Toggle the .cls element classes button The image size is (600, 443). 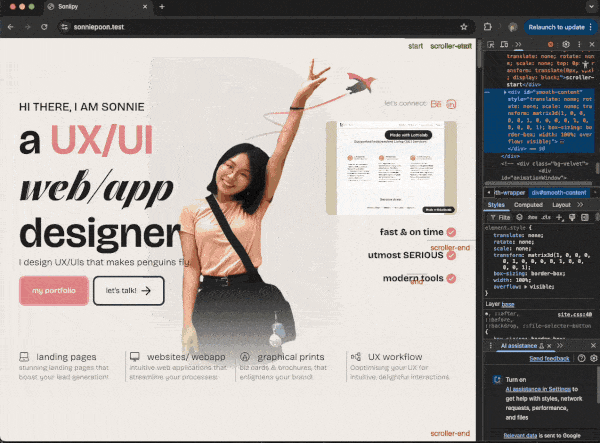[546, 217]
